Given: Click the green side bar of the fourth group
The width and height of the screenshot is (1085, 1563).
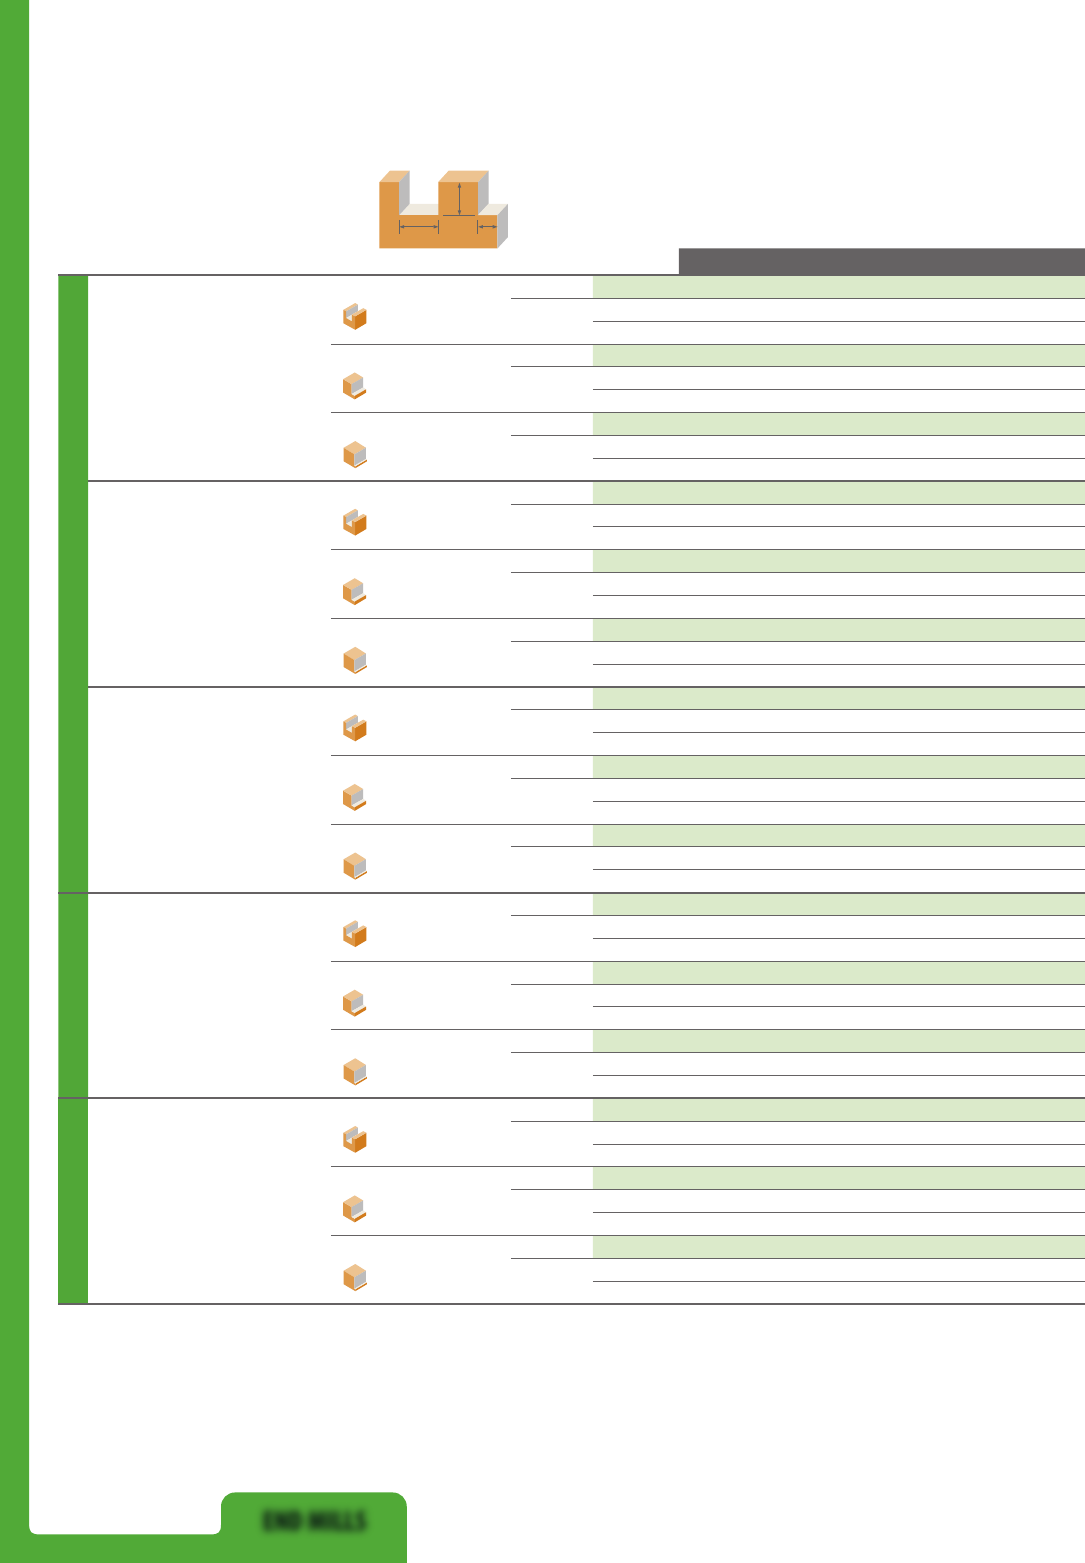Looking at the screenshot, I should [x=73, y=995].
